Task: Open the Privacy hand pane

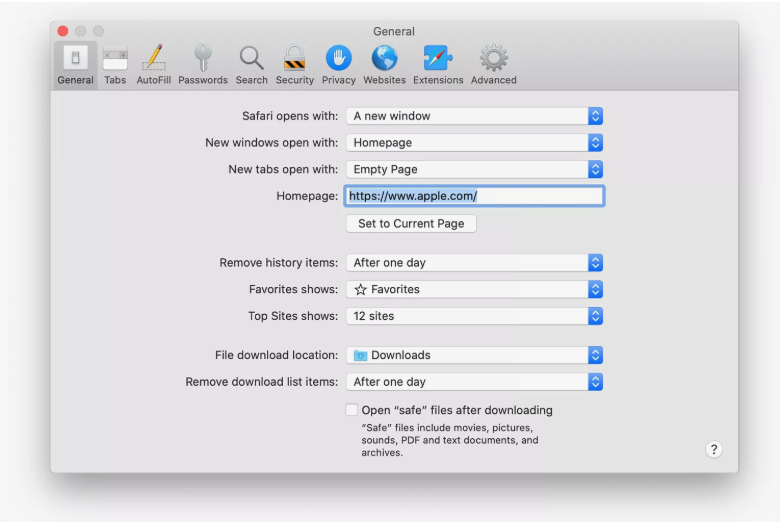Action: click(339, 65)
